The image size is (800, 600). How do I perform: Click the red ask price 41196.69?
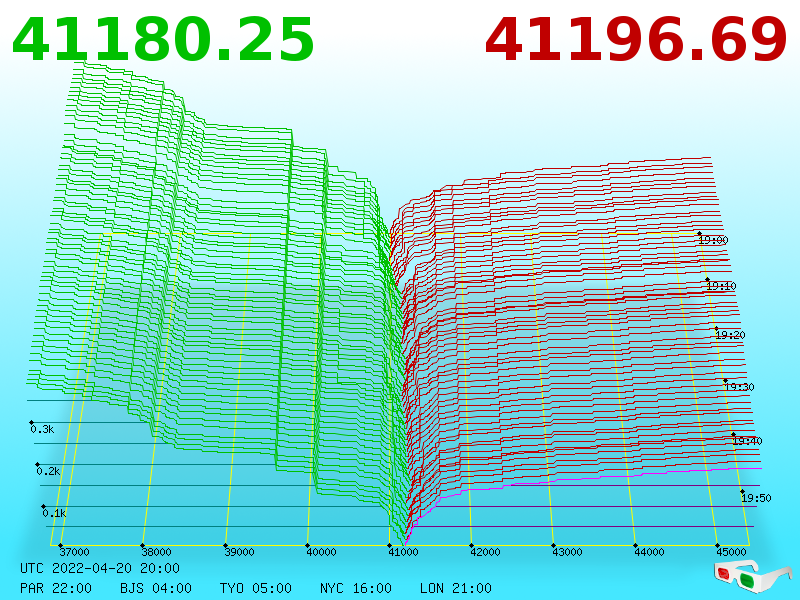[x=636, y=40]
